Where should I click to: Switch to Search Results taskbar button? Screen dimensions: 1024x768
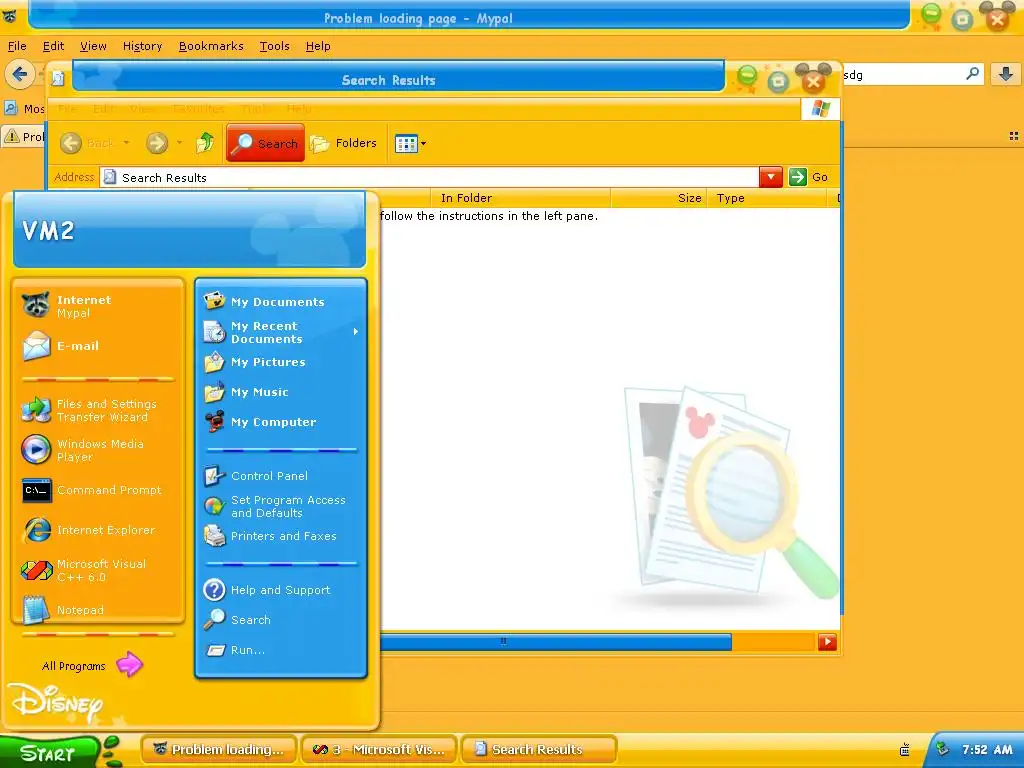tap(539, 749)
